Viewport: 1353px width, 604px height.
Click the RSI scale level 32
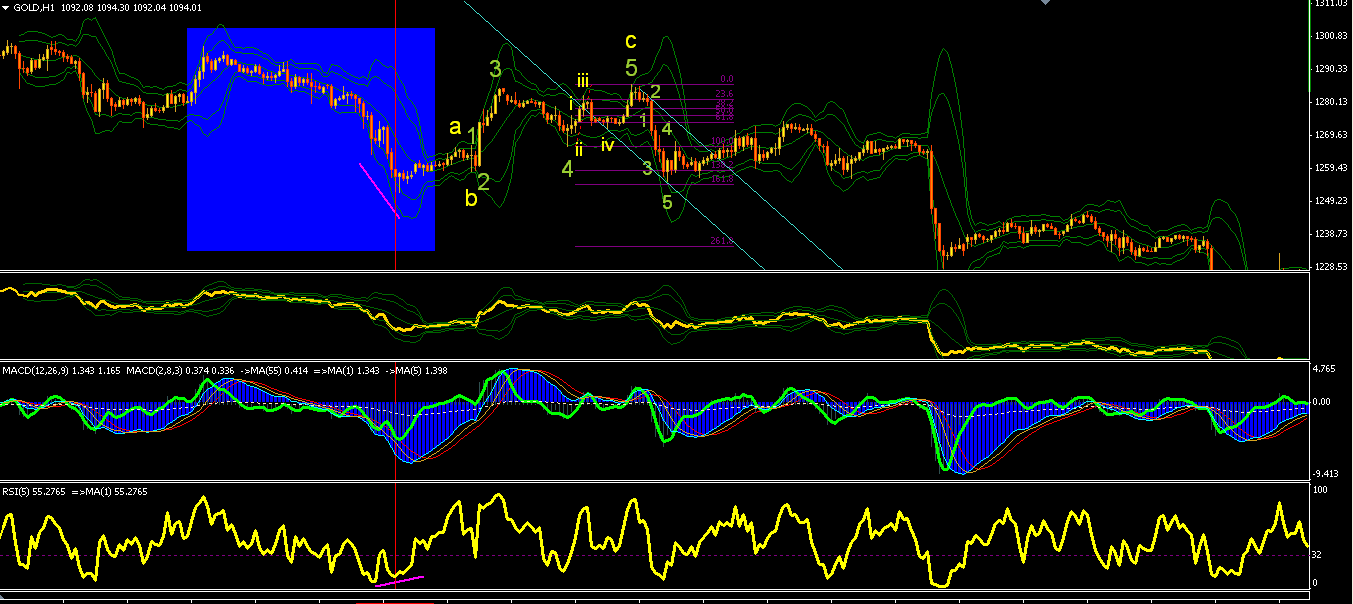1318,554
